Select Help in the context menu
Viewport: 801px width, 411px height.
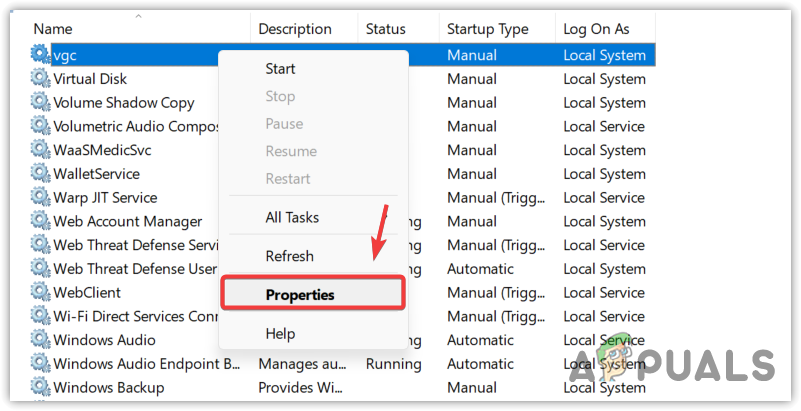(x=281, y=333)
